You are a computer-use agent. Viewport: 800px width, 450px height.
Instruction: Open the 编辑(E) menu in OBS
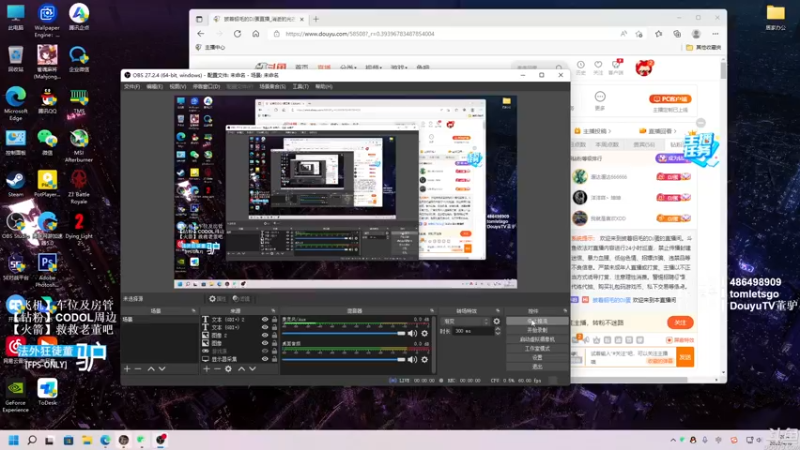pyautogui.click(x=154, y=87)
